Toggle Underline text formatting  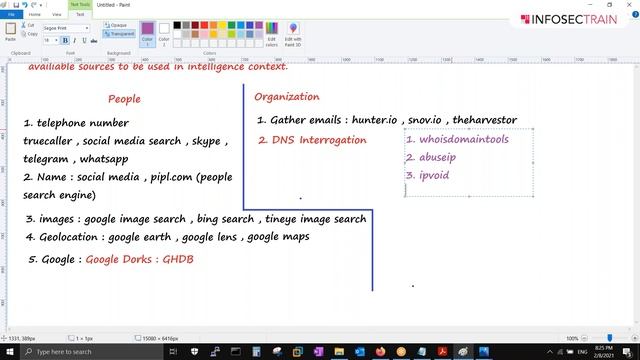[84, 40]
